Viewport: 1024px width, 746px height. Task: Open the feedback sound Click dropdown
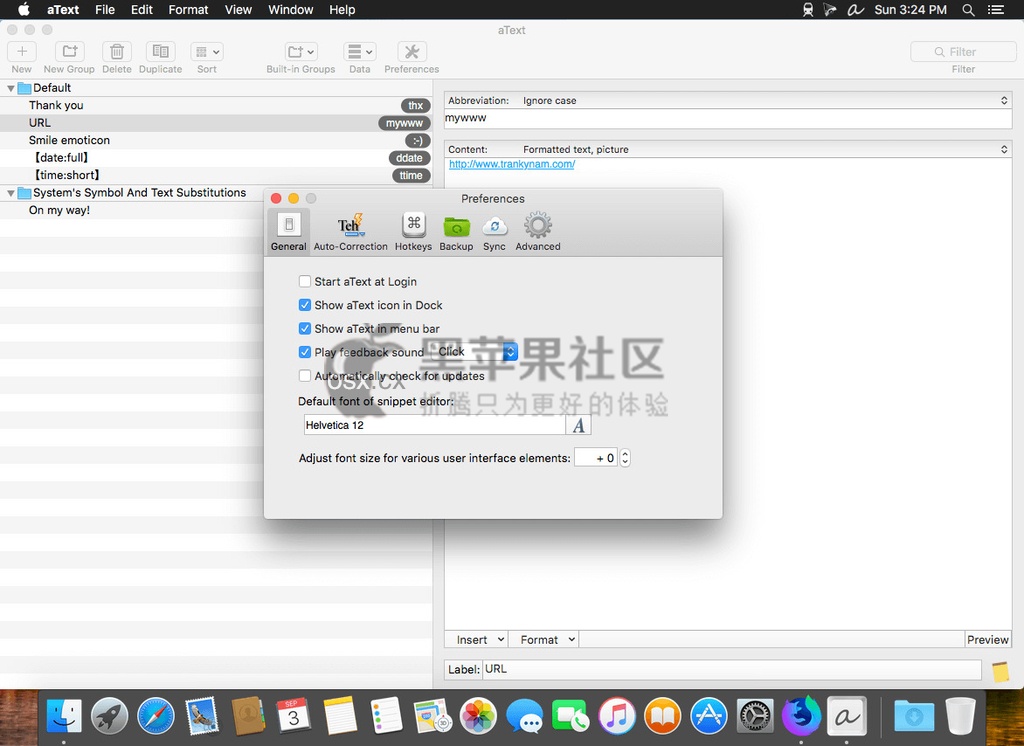(475, 352)
